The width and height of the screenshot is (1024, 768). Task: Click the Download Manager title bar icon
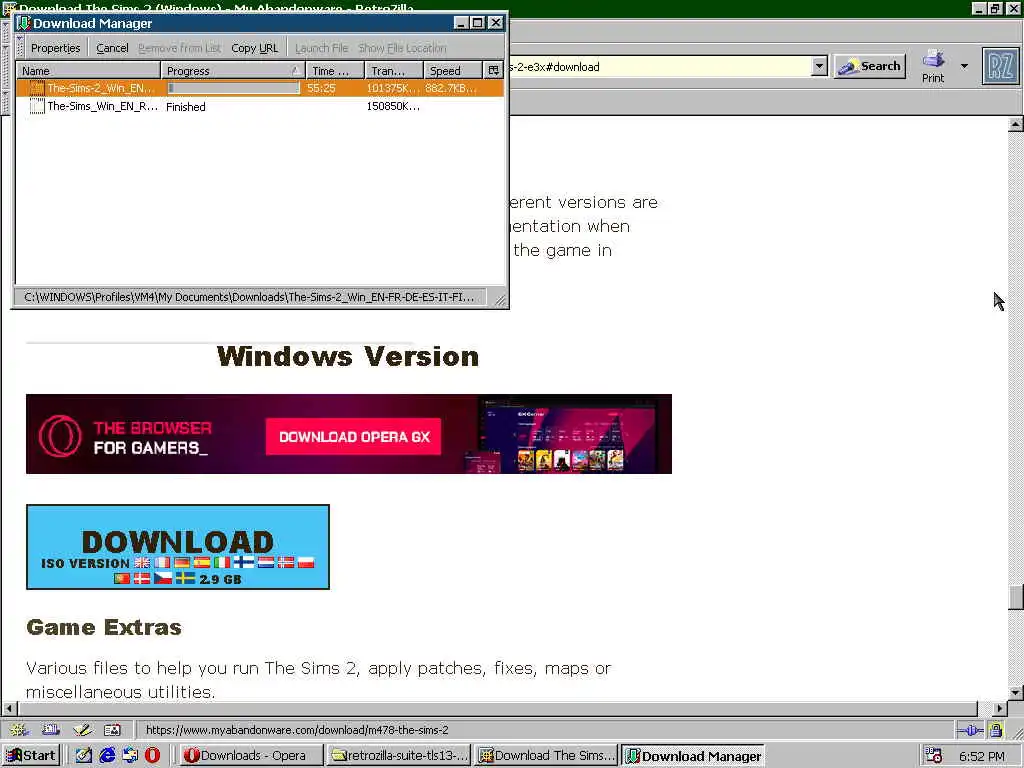click(x=24, y=23)
